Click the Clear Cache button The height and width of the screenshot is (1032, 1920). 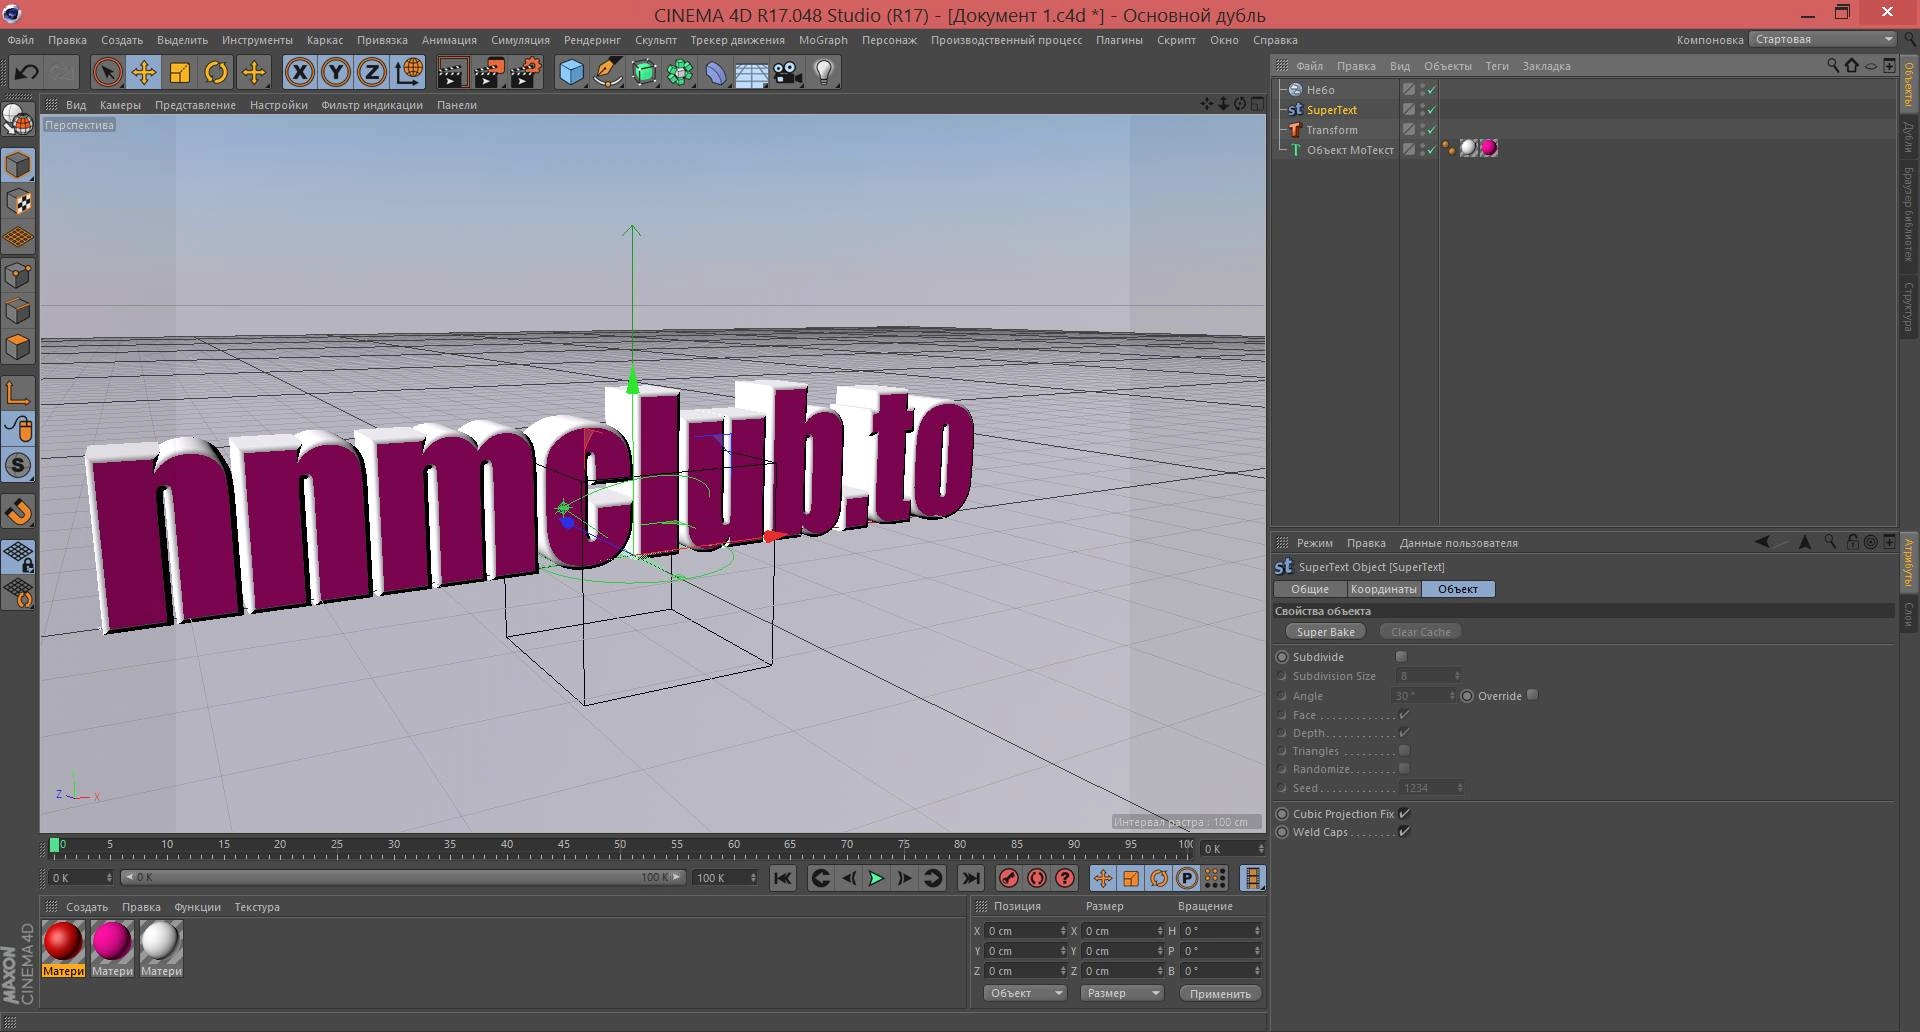click(1420, 632)
